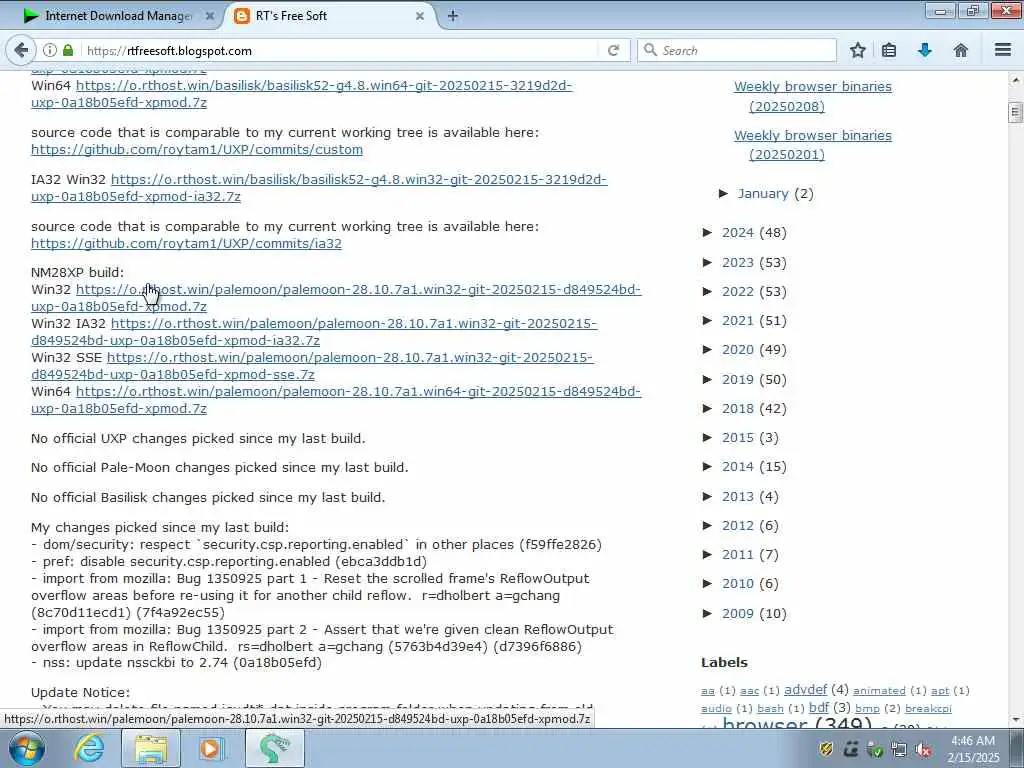Open the media player taskbar icon
Image resolution: width=1024 pixels, height=768 pixels.
point(212,748)
